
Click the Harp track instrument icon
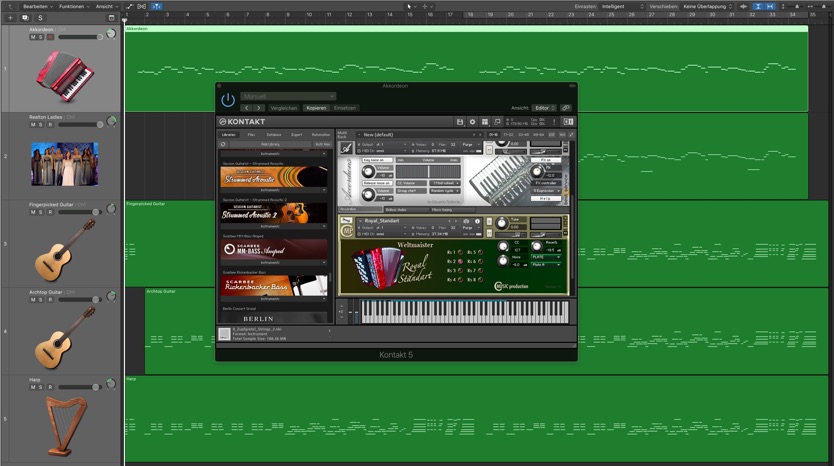point(66,426)
